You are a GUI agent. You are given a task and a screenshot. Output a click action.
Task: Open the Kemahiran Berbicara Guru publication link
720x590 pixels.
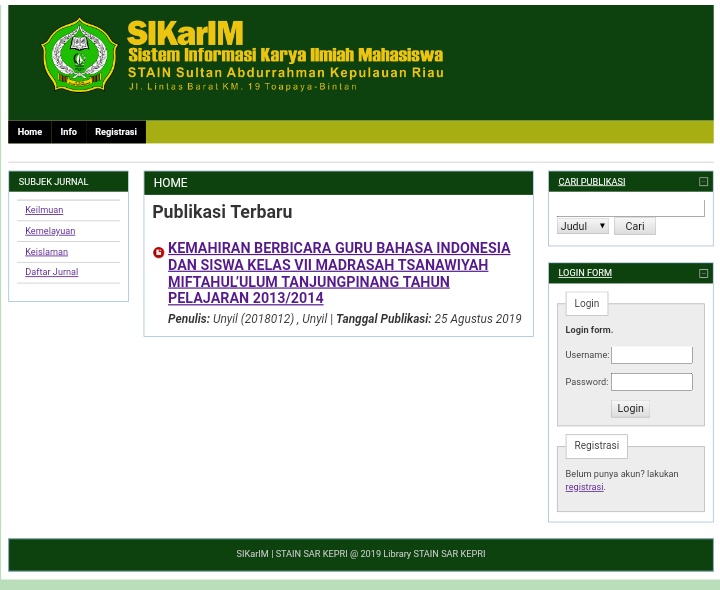click(339, 273)
